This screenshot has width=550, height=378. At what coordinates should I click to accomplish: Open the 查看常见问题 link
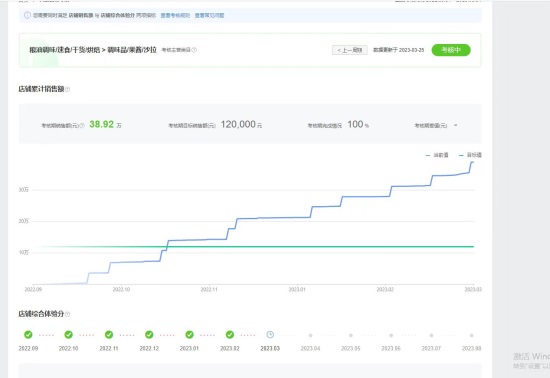tap(209, 15)
